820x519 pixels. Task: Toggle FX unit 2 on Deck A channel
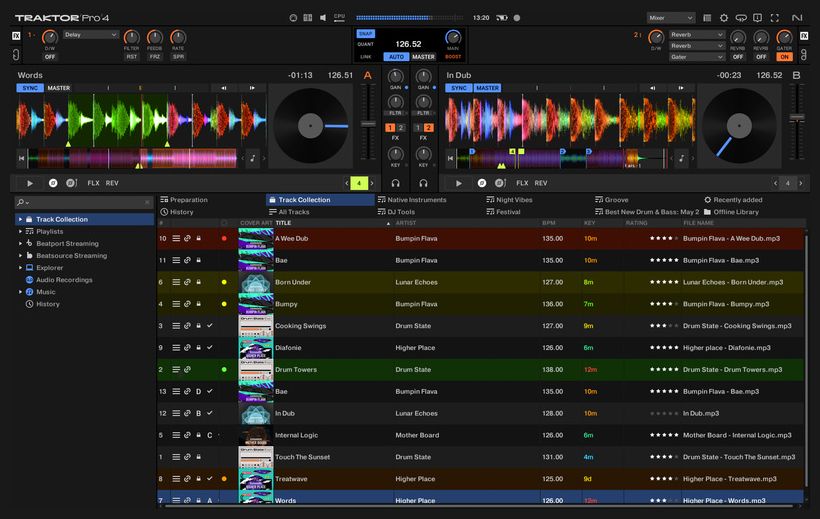(x=401, y=128)
